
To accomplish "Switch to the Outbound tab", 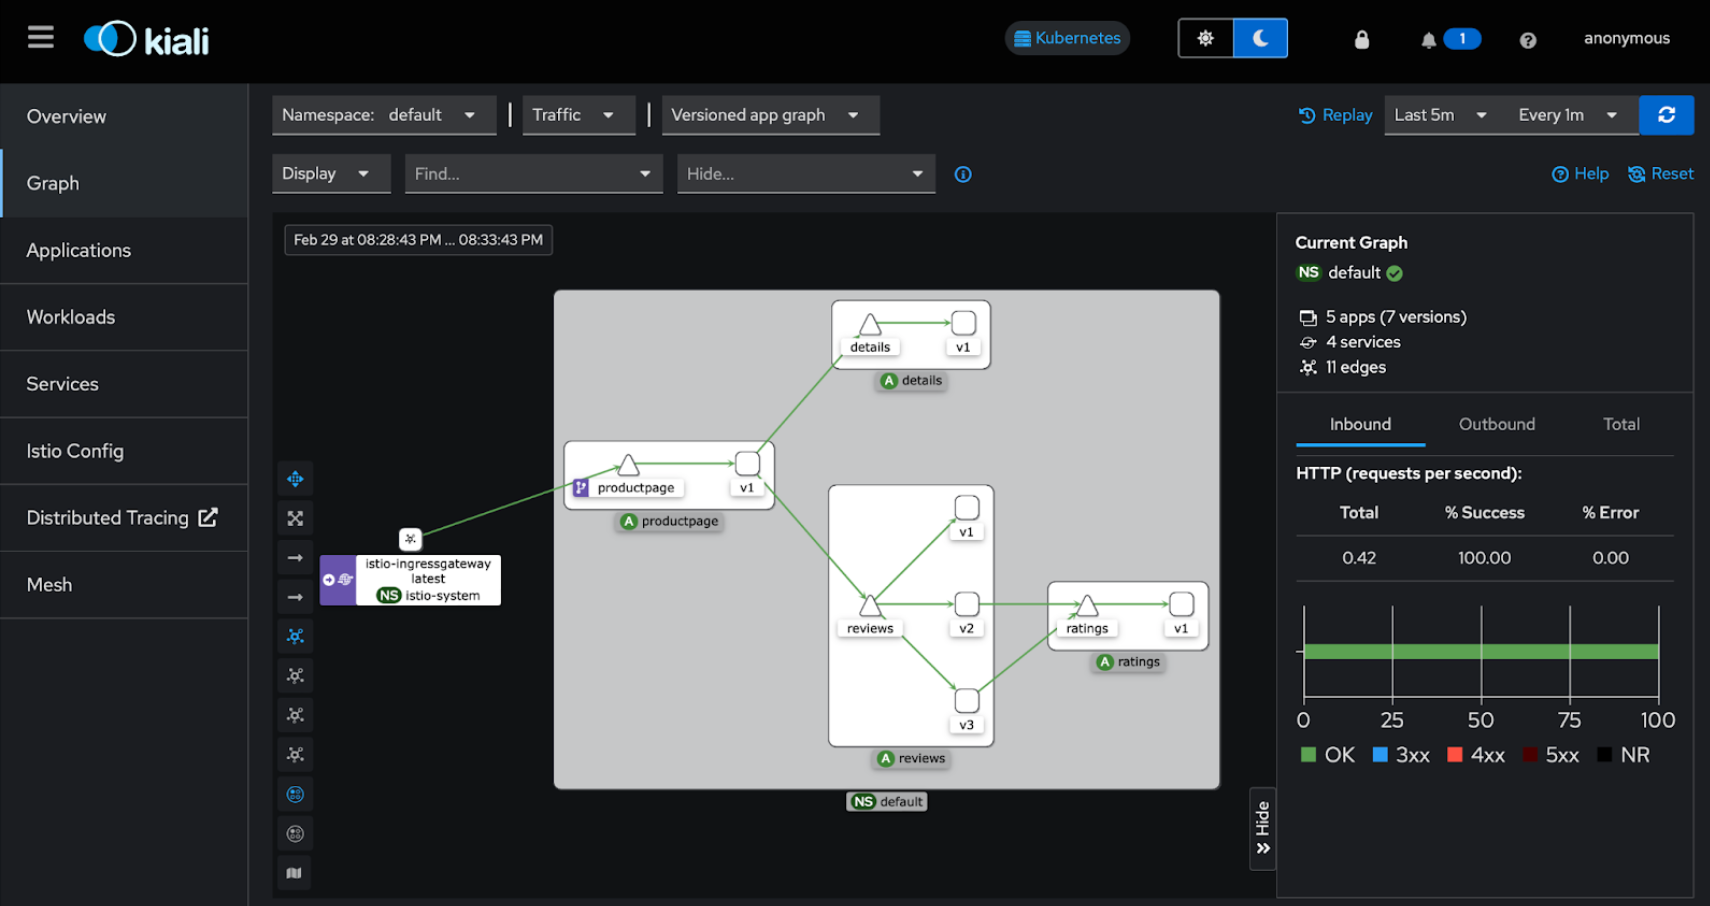I will click(x=1497, y=424).
